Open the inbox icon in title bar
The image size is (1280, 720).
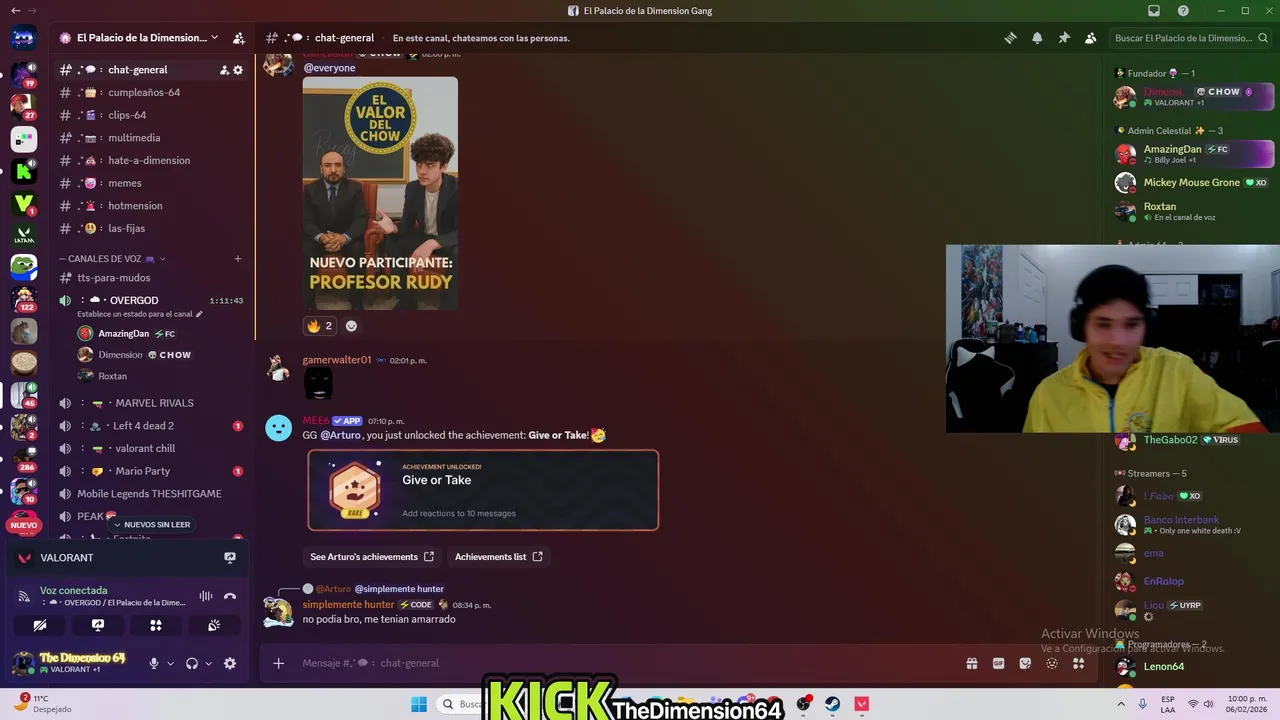[1154, 11]
